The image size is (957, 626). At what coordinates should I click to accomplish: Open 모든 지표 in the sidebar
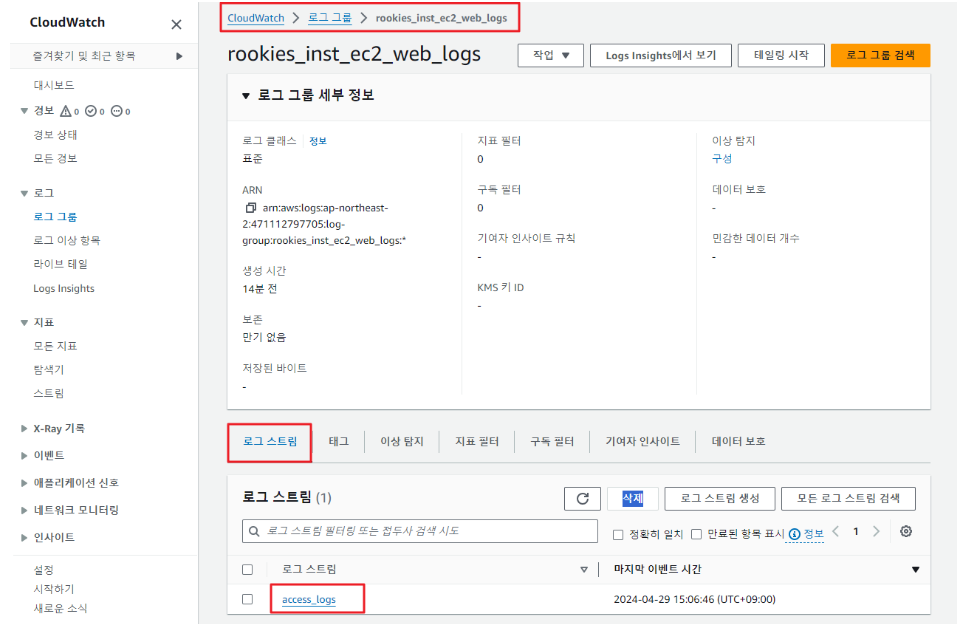coord(55,347)
